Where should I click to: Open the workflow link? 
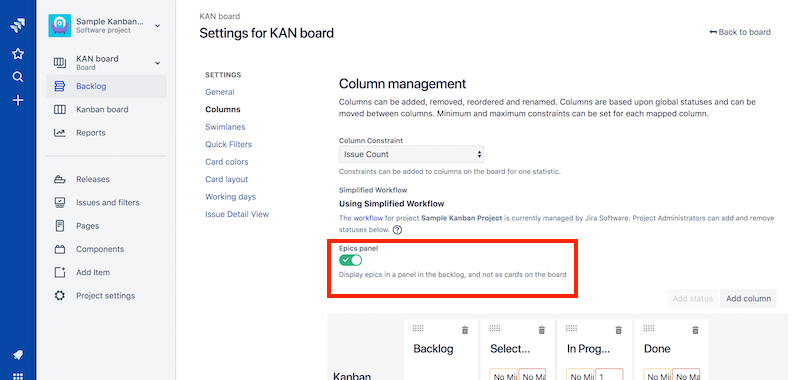368,218
